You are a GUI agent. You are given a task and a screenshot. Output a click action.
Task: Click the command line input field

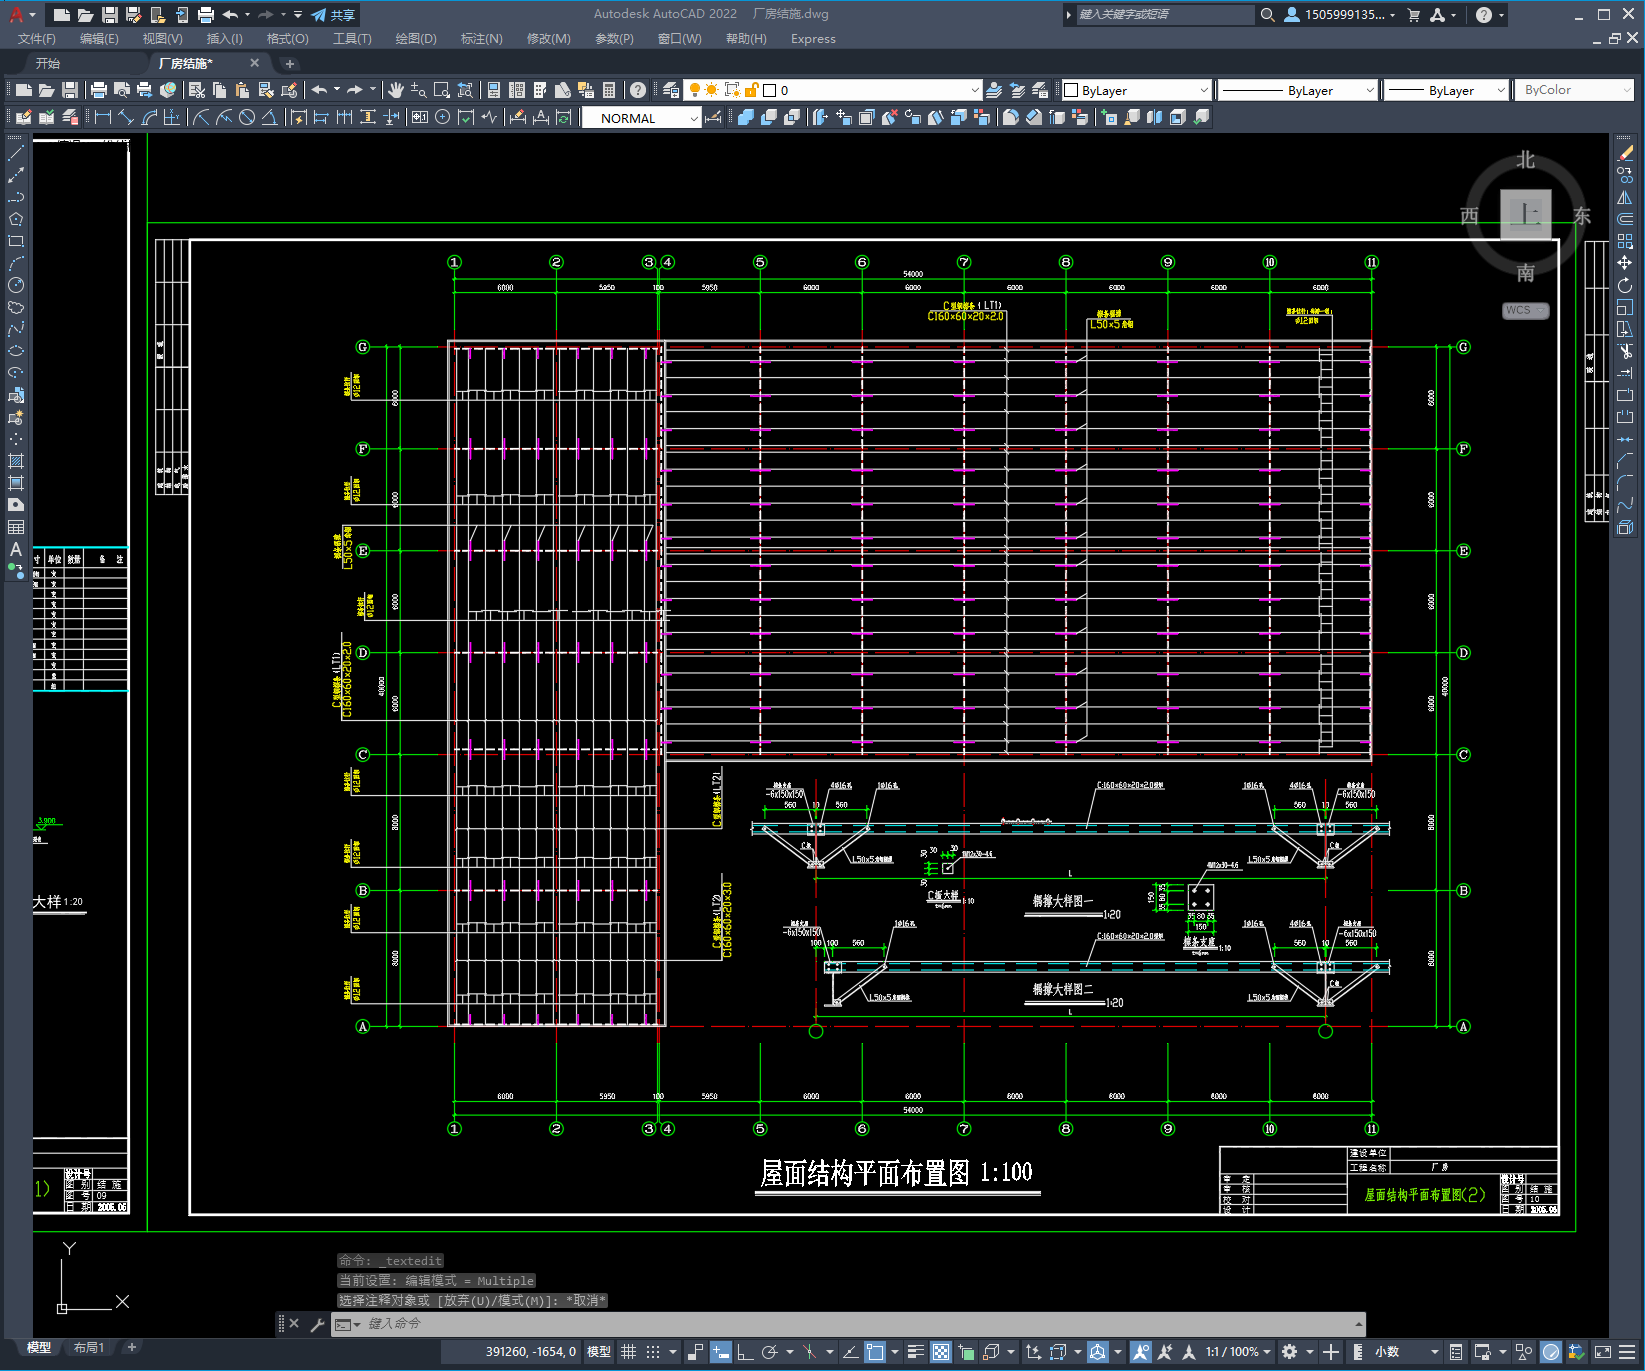(850, 1324)
